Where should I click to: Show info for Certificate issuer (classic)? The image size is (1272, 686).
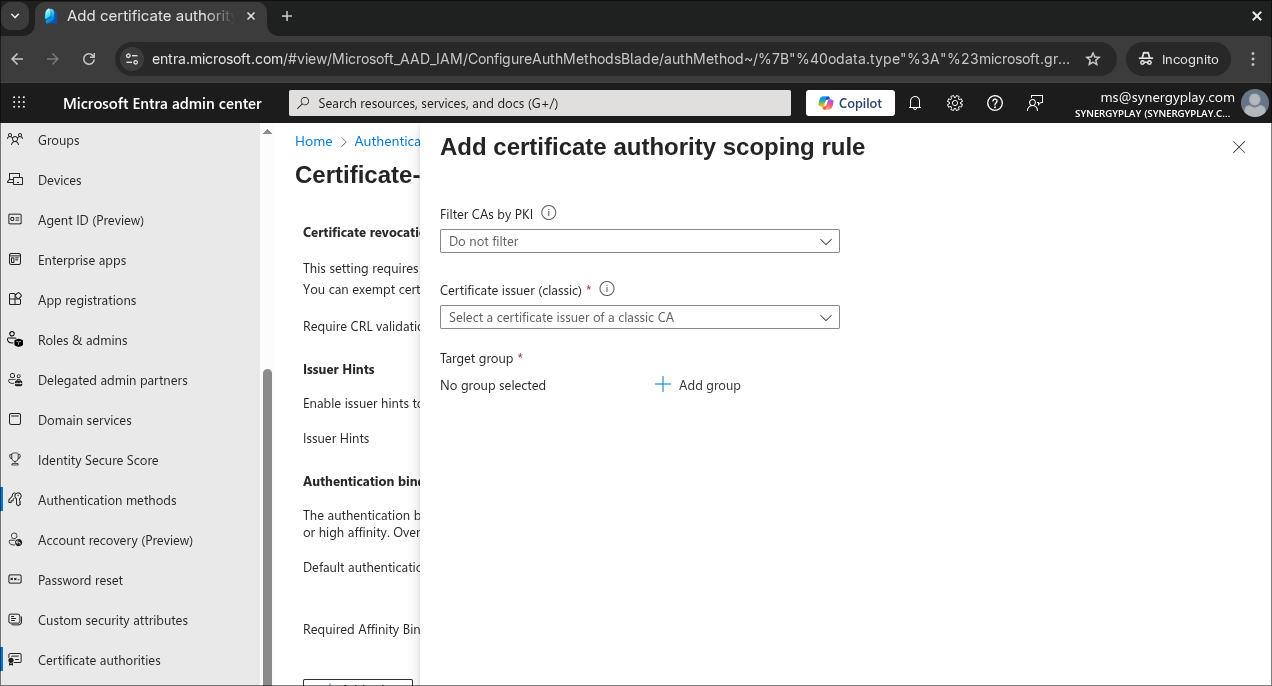[606, 289]
